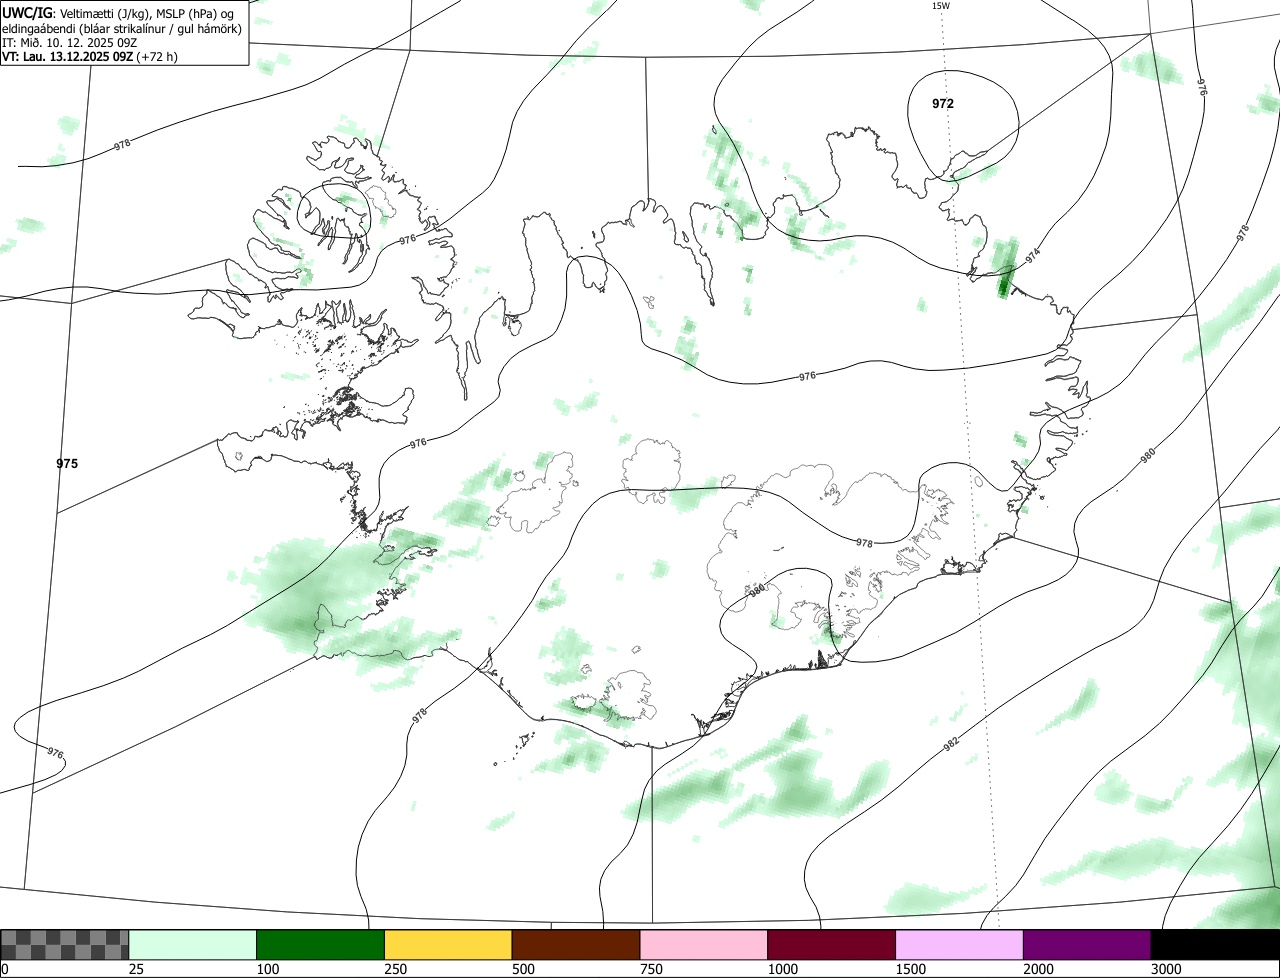
Task: Click the brown 500–750 legend swatch
Action: click(x=576, y=945)
